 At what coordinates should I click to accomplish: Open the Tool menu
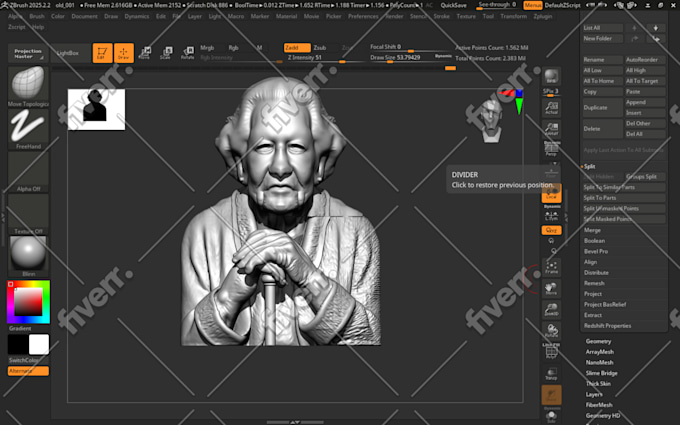click(488, 16)
